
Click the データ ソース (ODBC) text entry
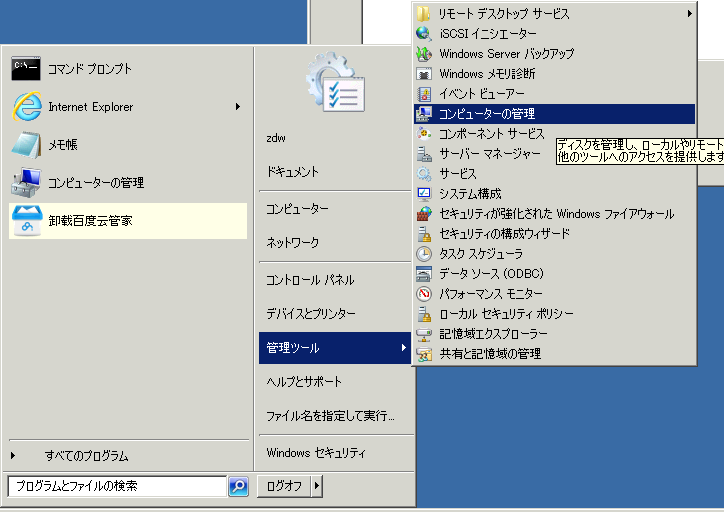coord(491,274)
